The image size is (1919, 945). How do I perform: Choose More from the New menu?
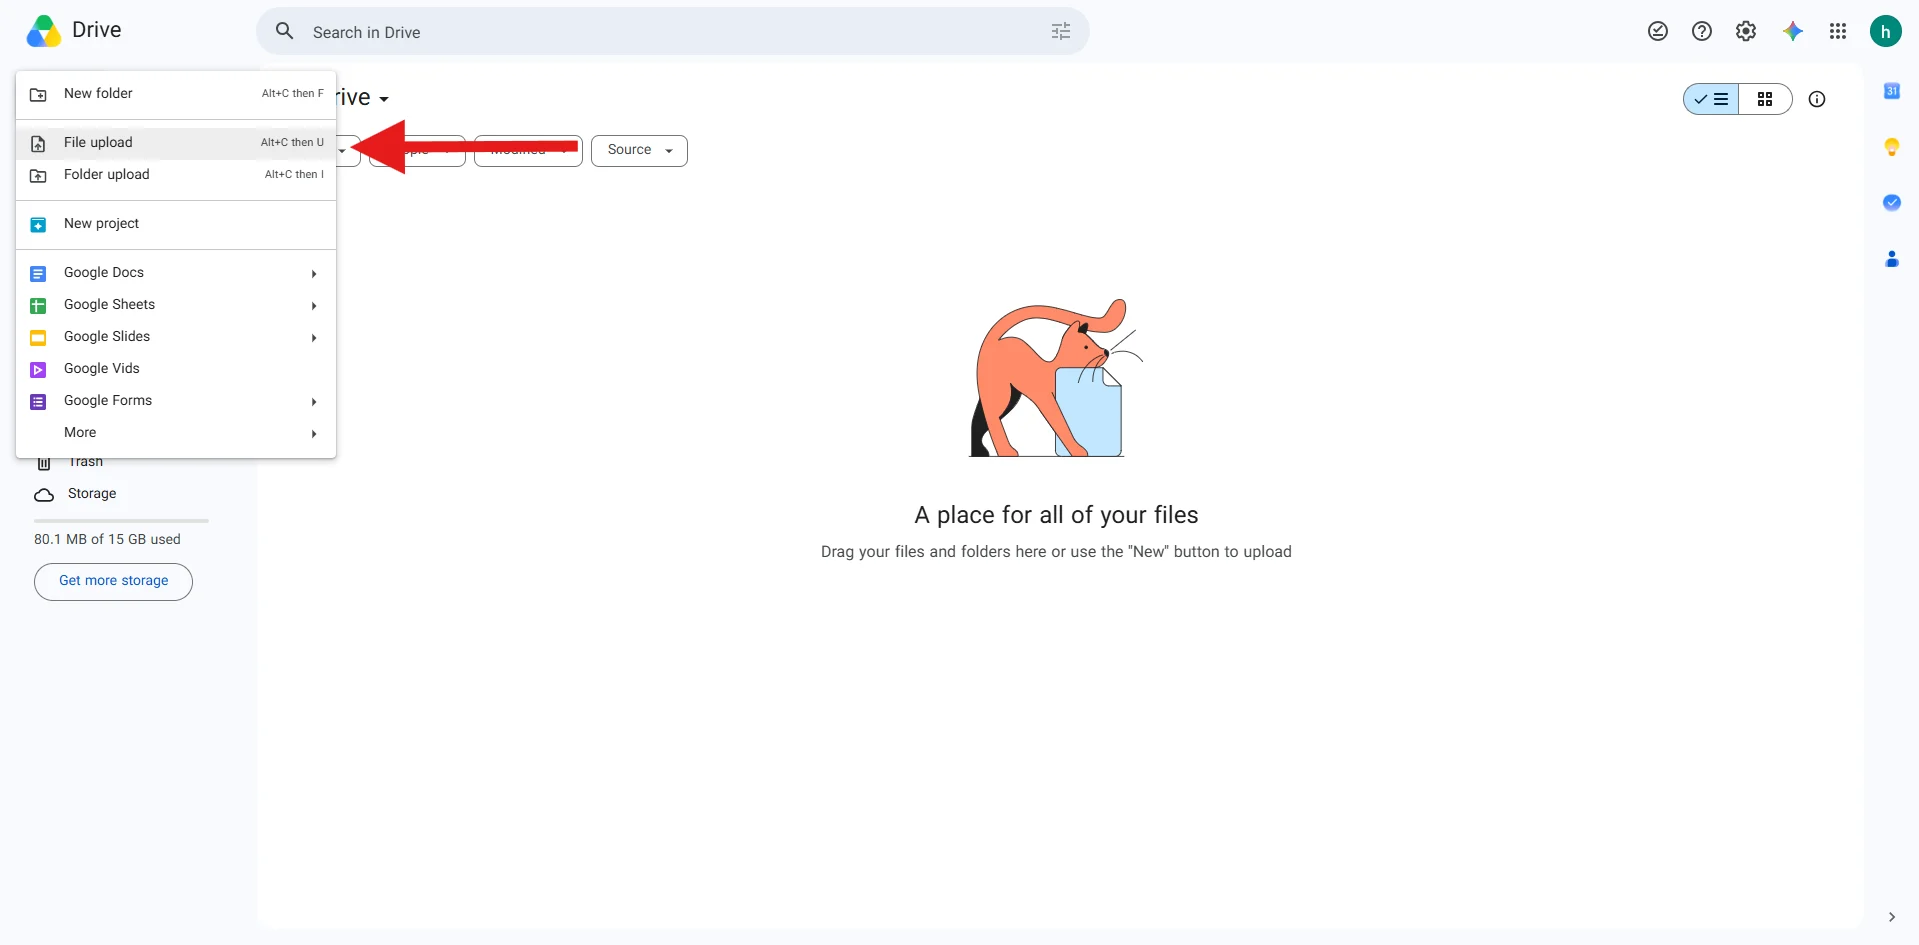coord(176,433)
